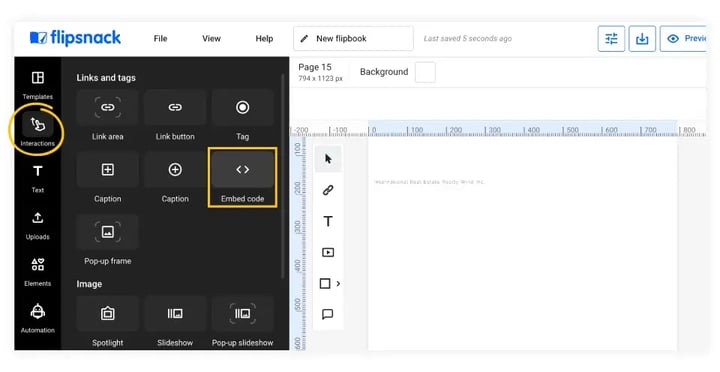Open the View menu
The image size is (720, 372).
(x=211, y=39)
